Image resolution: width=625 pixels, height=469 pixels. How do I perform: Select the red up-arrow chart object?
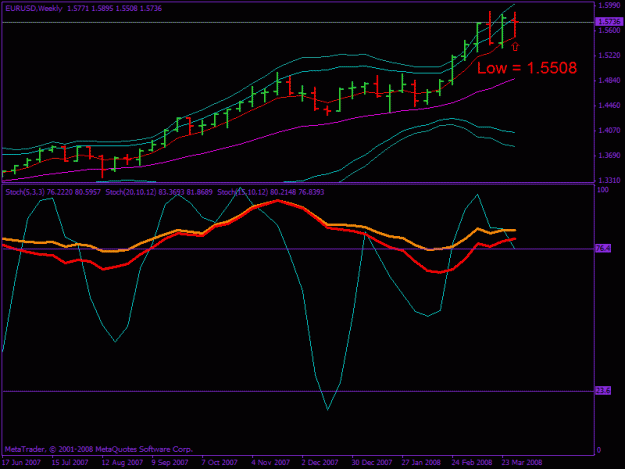[x=515, y=47]
